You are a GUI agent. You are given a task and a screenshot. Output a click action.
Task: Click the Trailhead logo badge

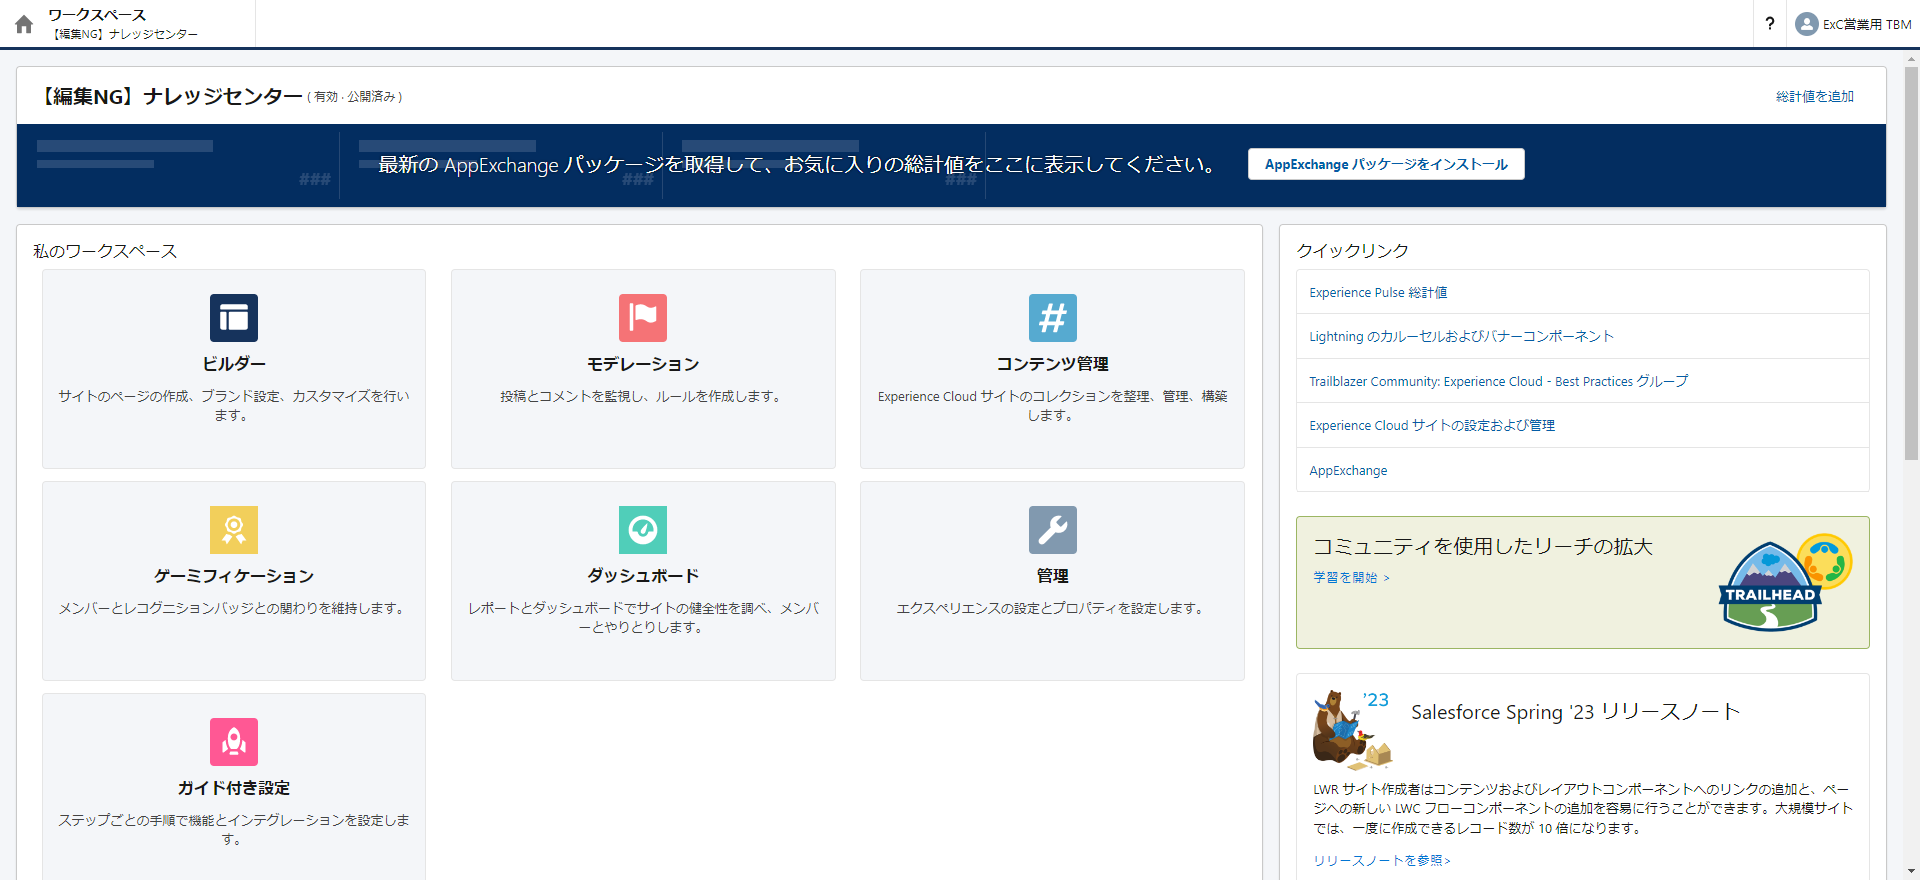click(x=1785, y=583)
